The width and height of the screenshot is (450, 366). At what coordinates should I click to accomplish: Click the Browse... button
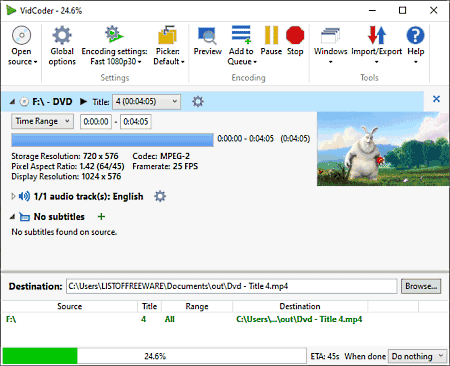tap(421, 286)
